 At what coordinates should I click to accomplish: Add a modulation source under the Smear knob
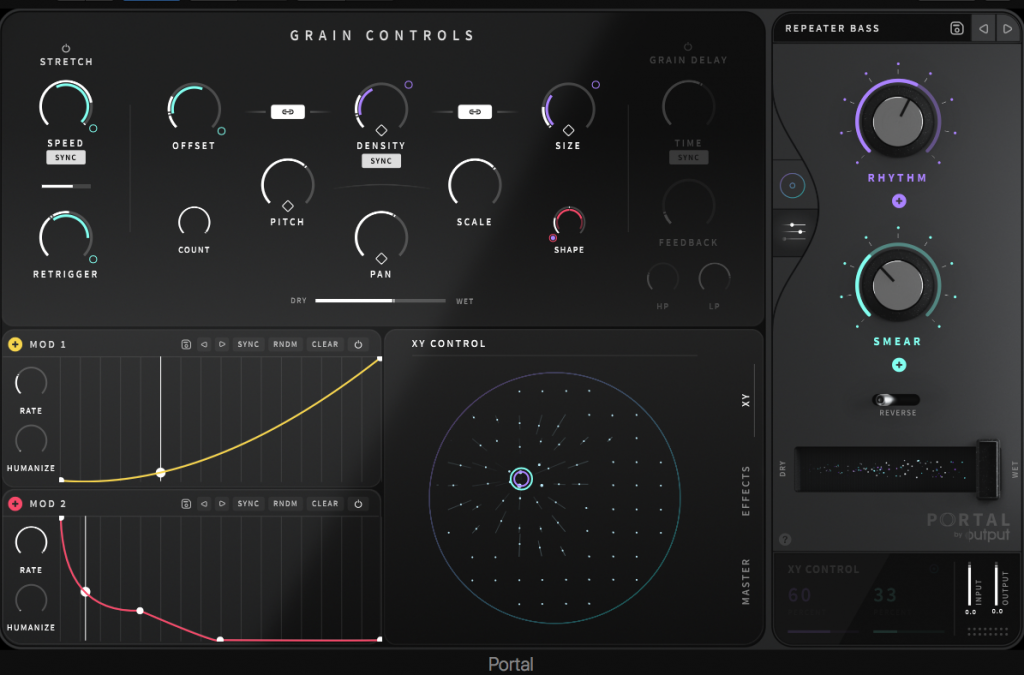click(x=898, y=364)
